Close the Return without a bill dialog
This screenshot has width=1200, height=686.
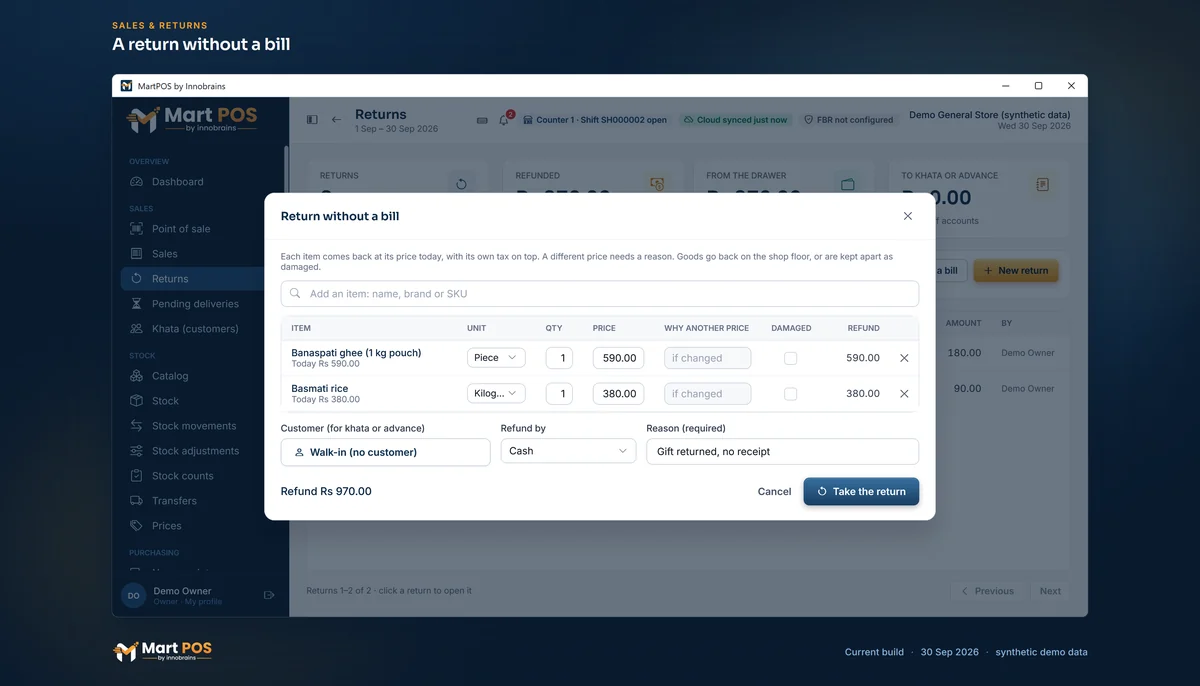908,216
